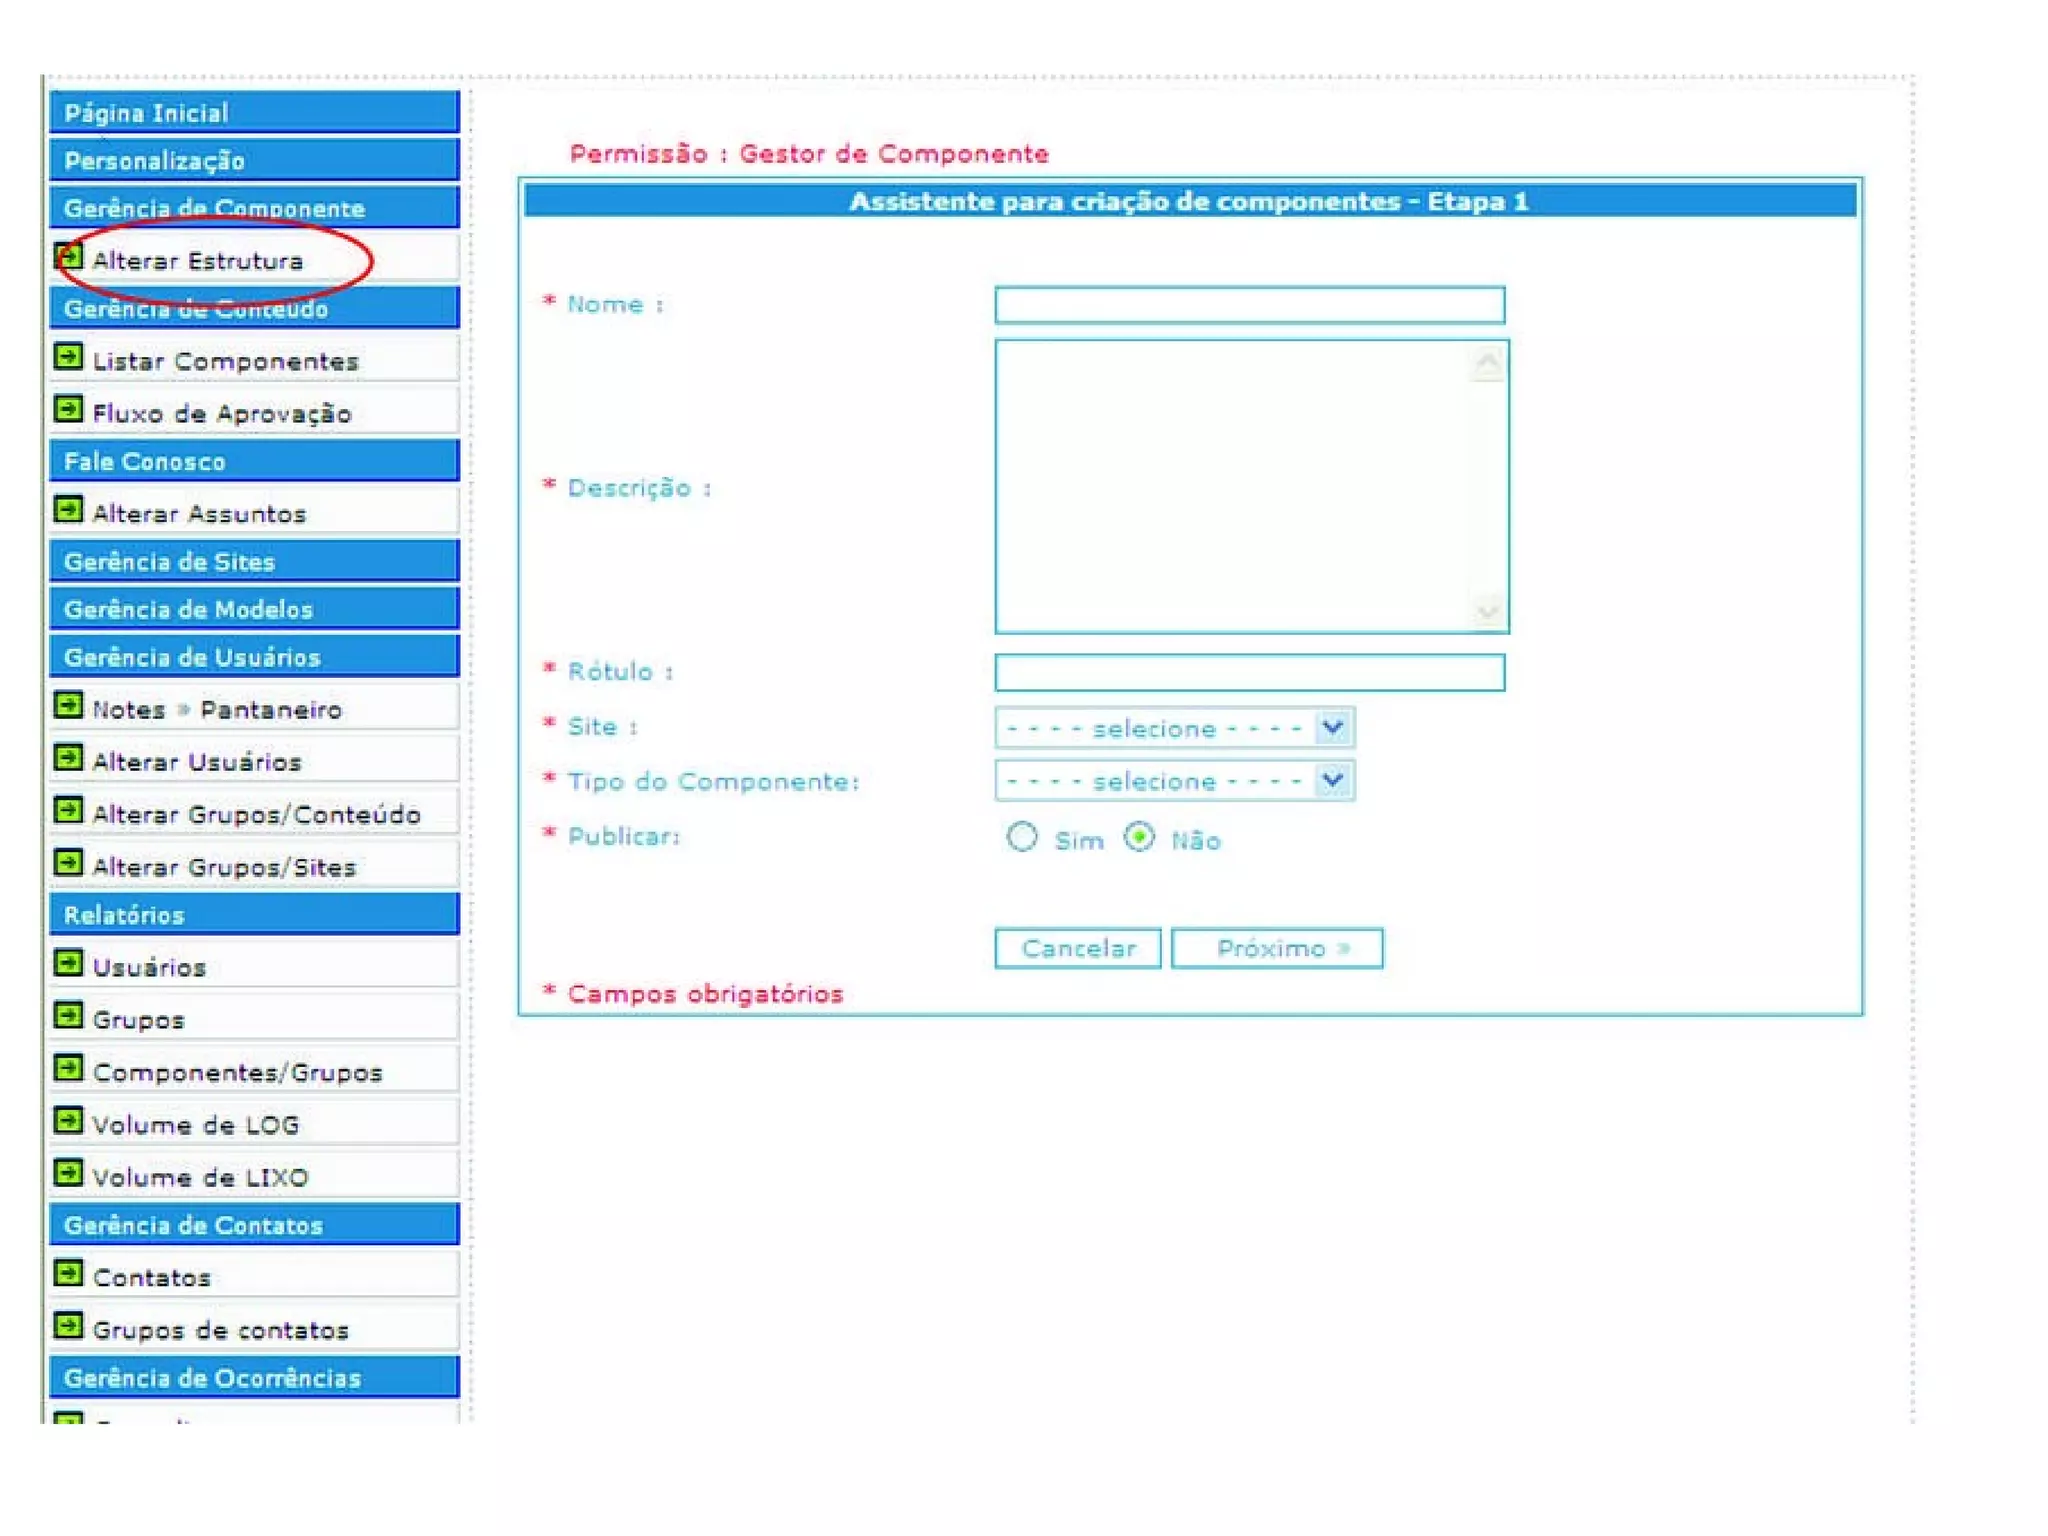Click green arrow icon beside Listar Componentes
Screen dimensions: 2048x1536
(68, 357)
